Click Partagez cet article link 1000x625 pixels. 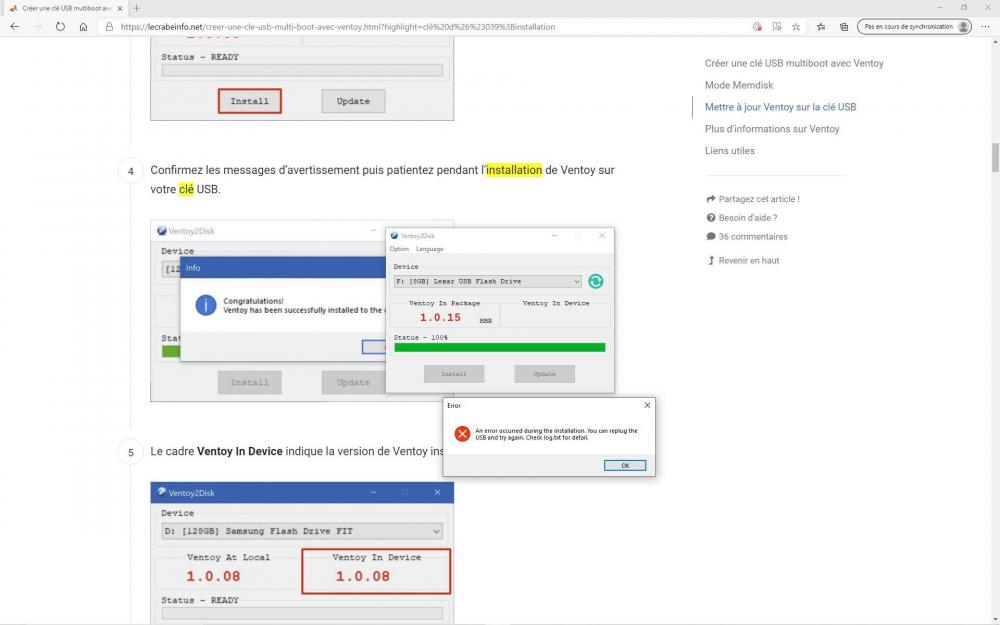coord(759,199)
